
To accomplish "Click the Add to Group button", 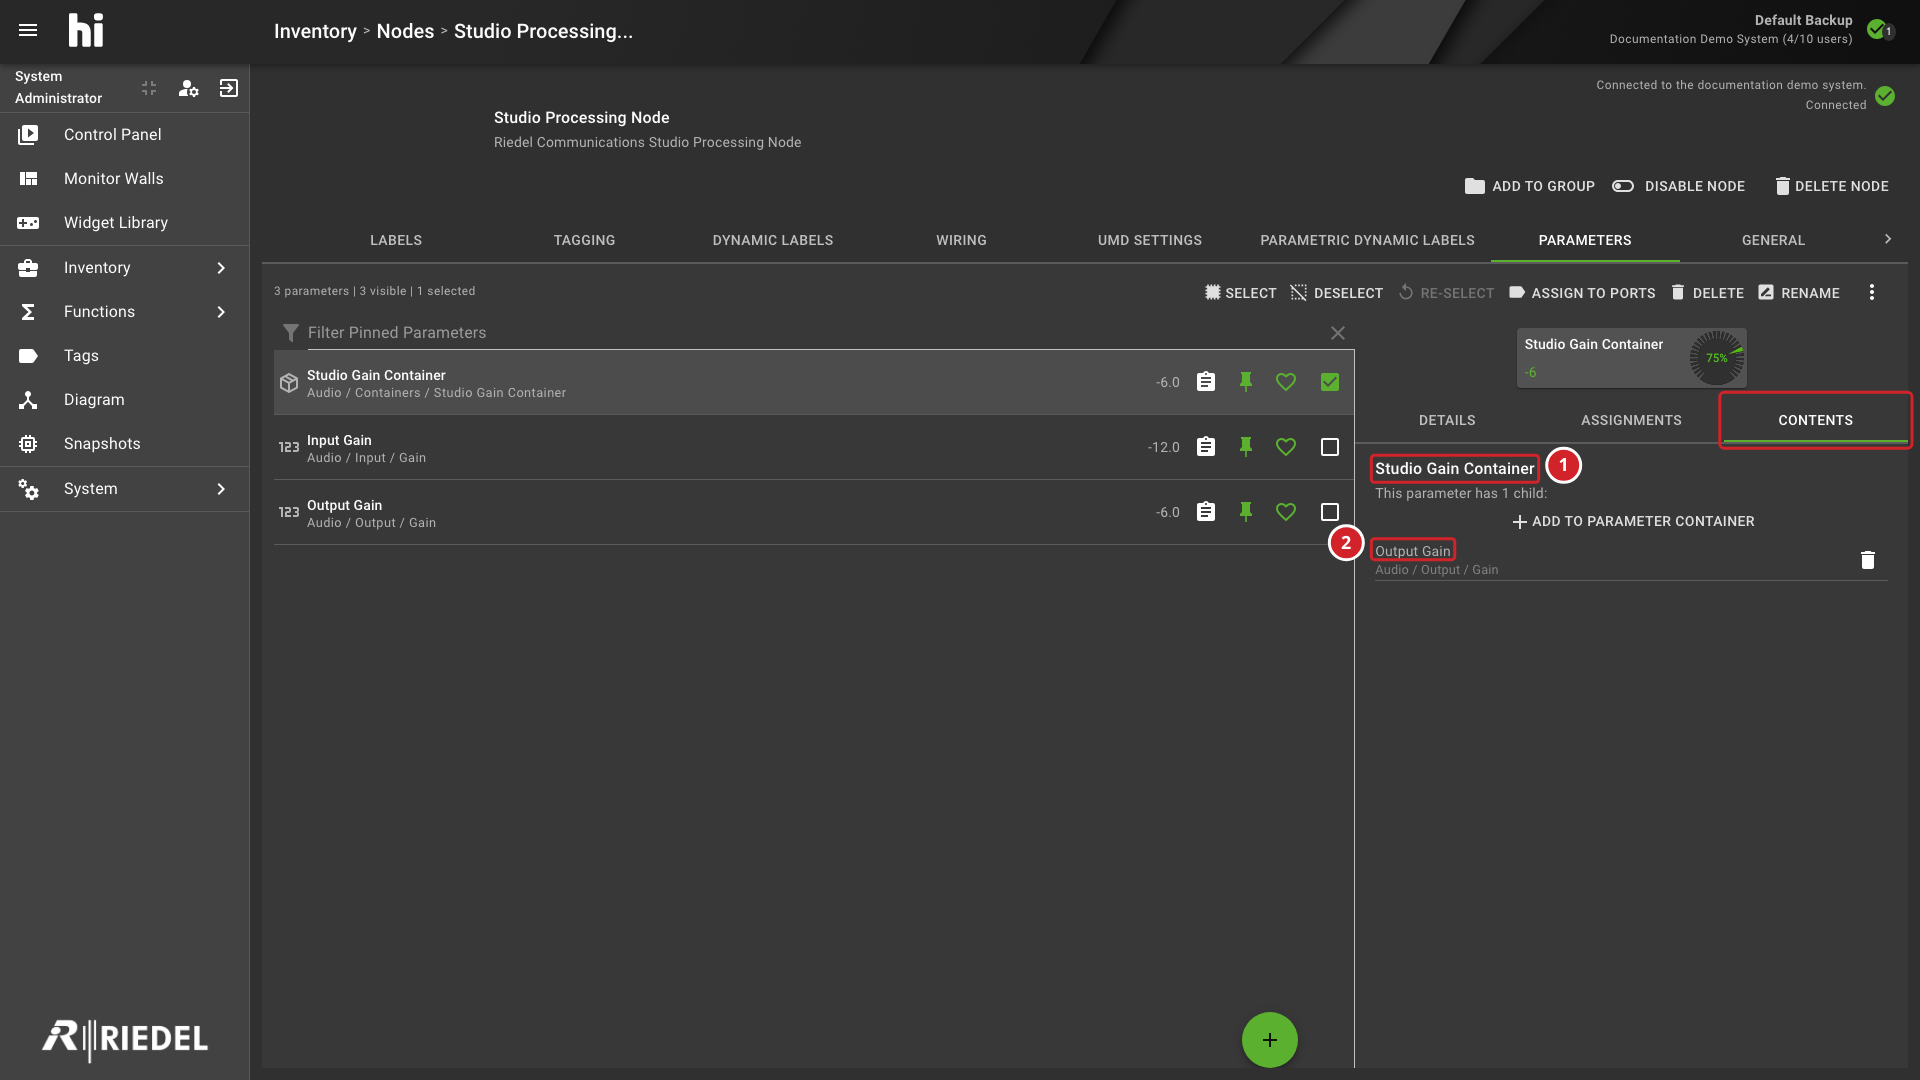I will point(1530,186).
